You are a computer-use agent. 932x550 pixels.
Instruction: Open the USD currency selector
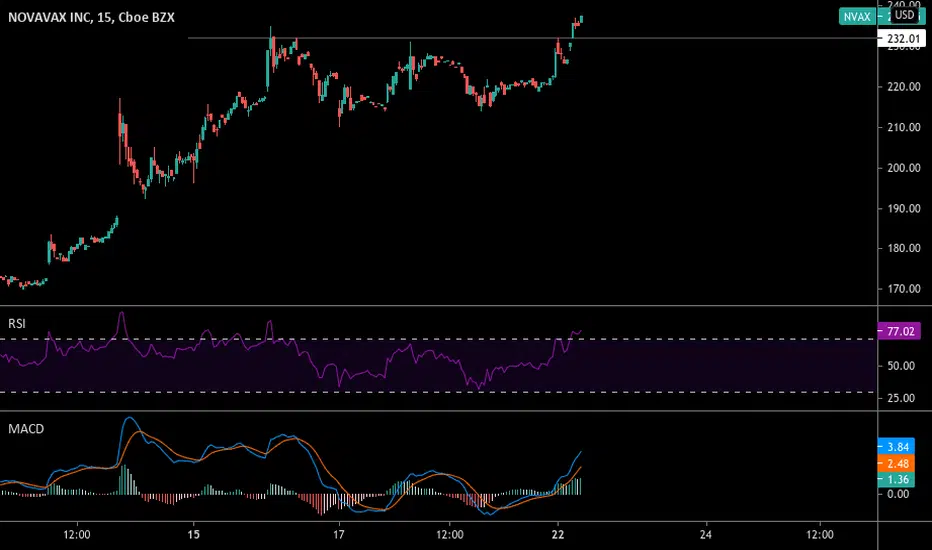(905, 15)
